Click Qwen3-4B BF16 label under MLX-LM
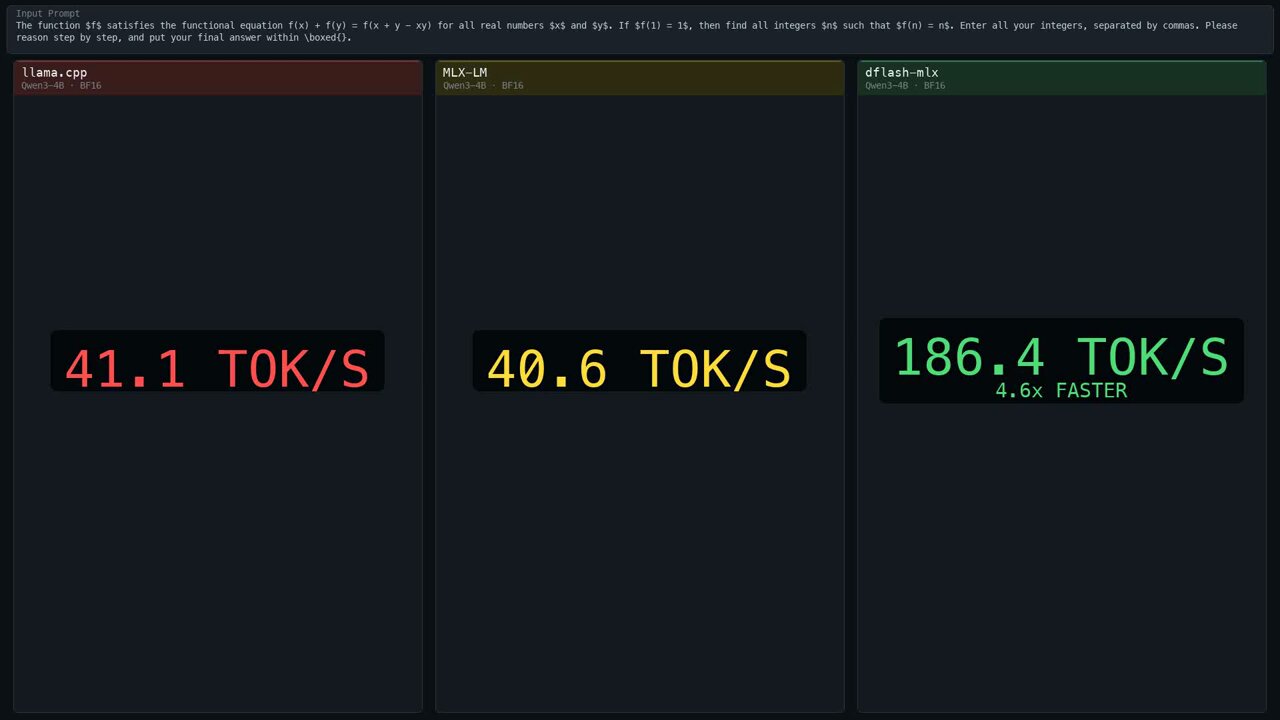This screenshot has height=720, width=1280. click(x=483, y=86)
